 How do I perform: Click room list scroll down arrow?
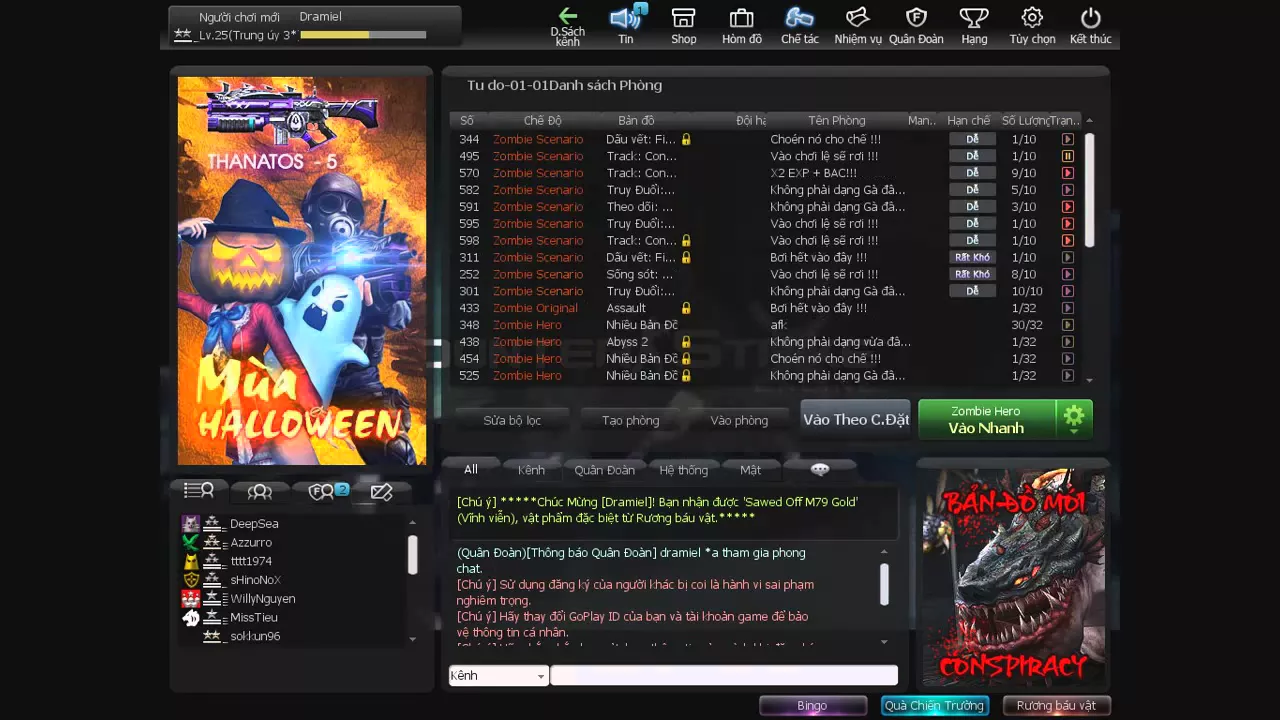point(1089,380)
